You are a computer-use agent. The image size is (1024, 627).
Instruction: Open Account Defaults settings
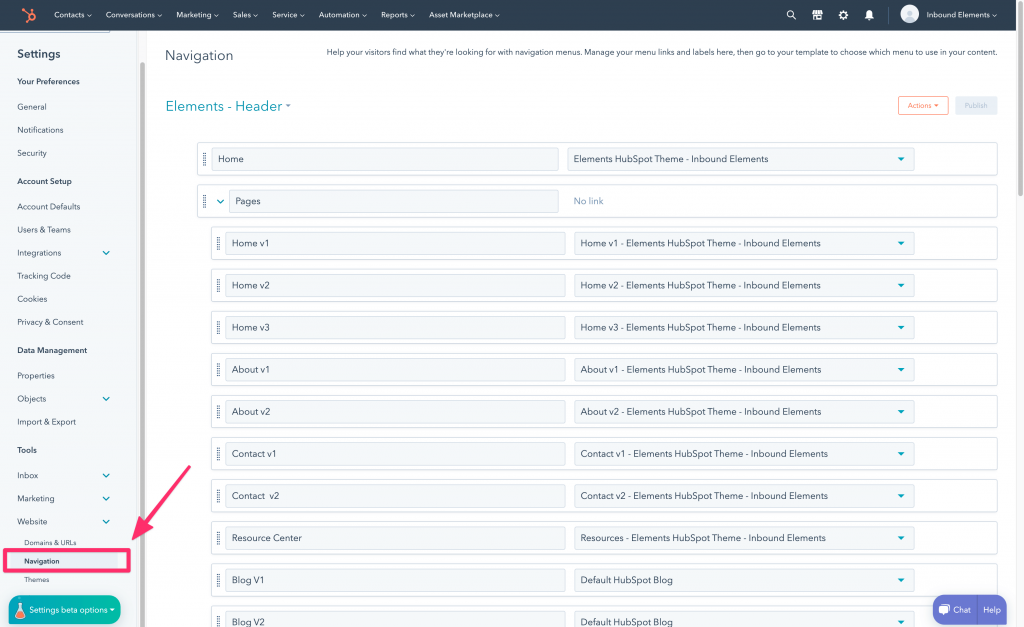pos(49,206)
